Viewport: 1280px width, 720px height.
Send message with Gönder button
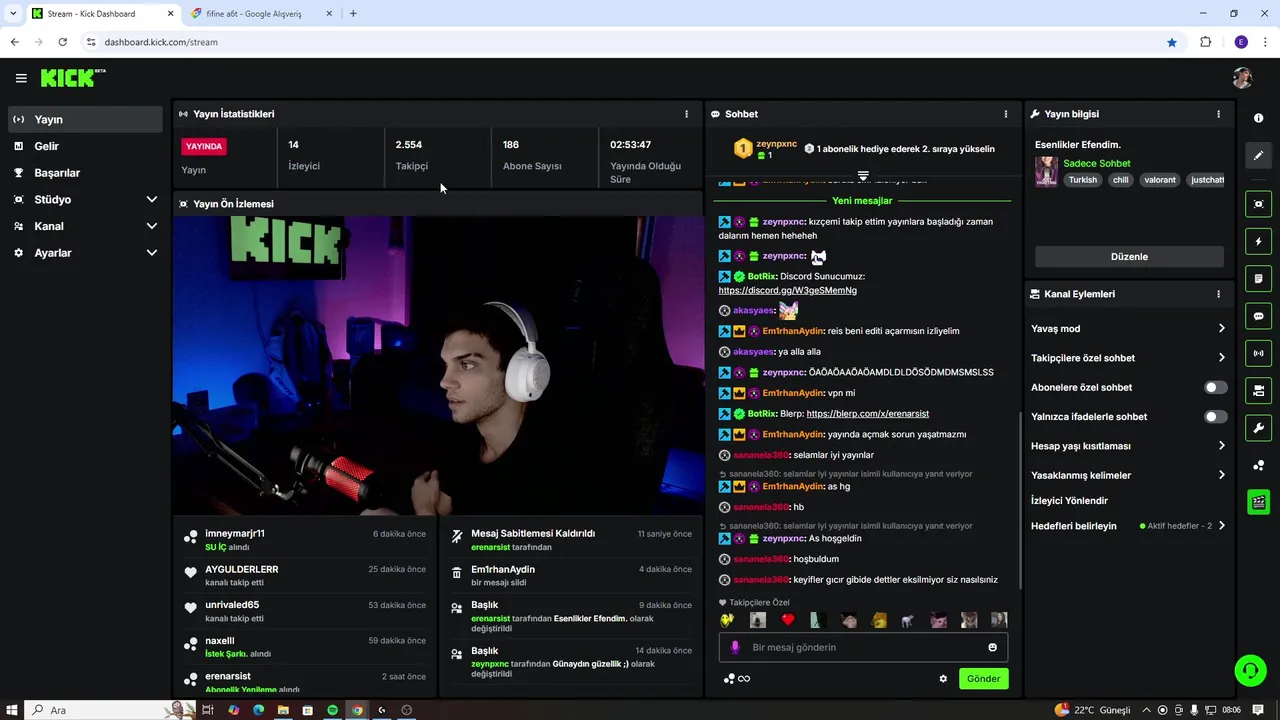click(x=983, y=679)
